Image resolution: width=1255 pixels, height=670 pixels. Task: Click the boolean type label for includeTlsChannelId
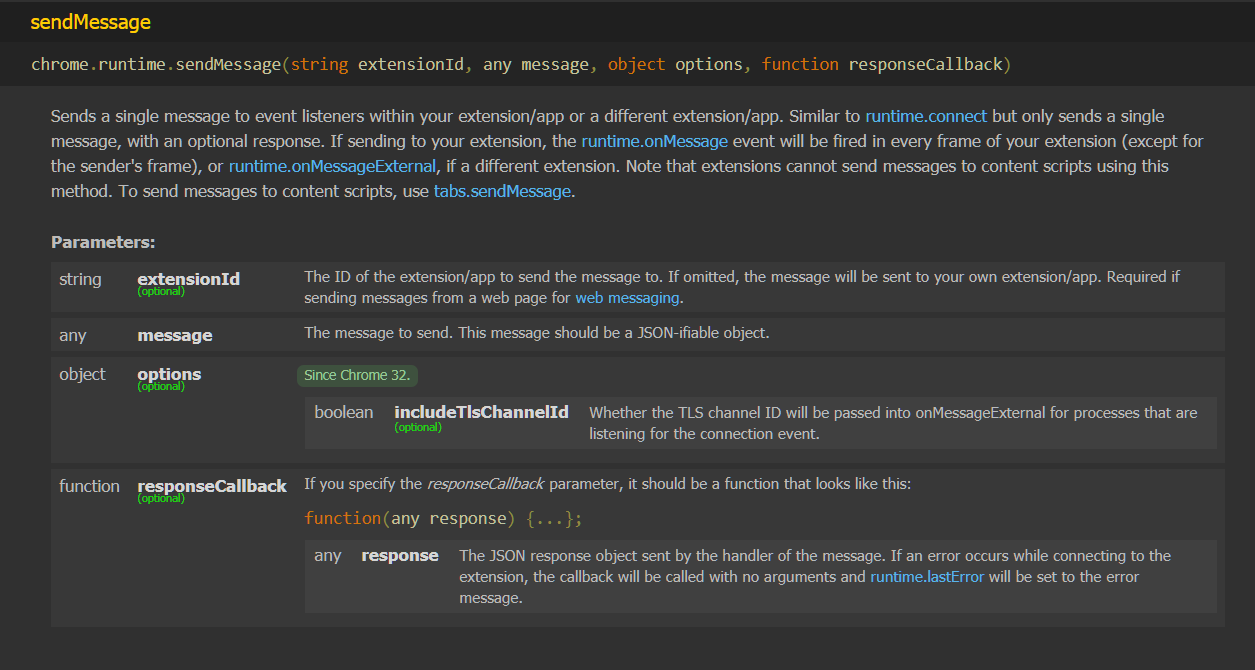(343, 411)
